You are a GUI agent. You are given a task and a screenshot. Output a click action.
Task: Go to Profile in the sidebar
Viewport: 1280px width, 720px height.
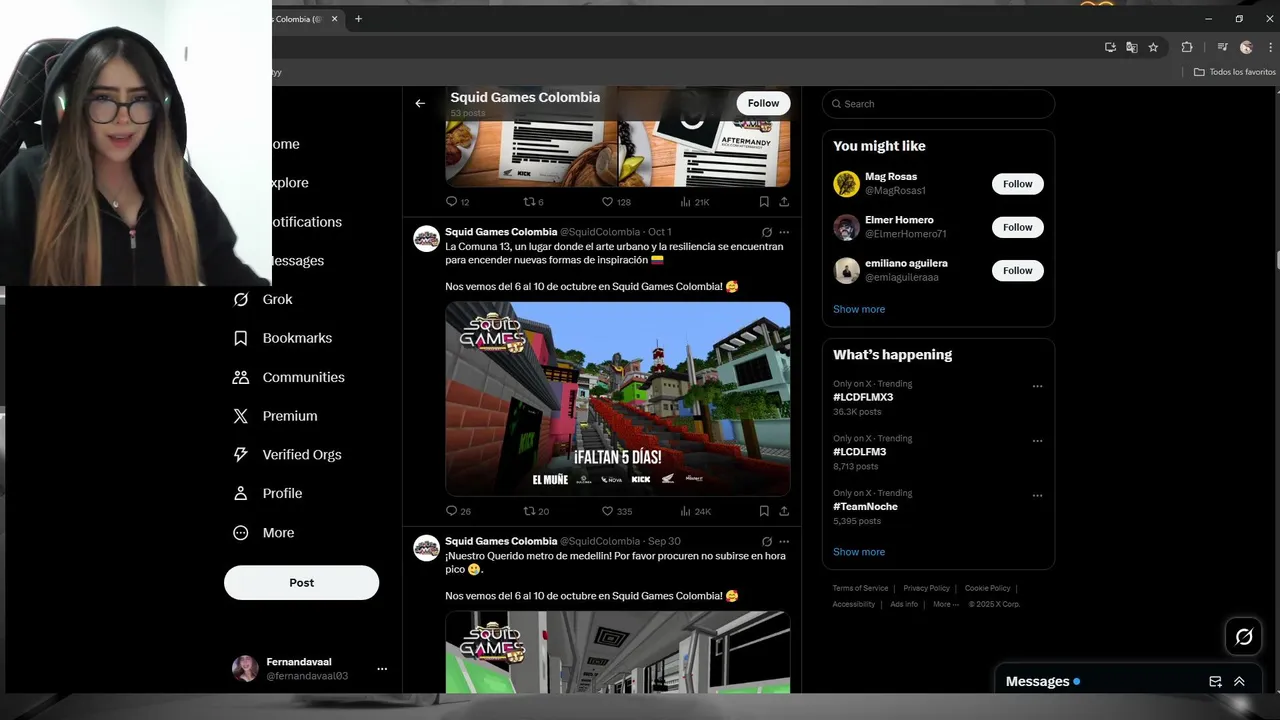point(267,493)
